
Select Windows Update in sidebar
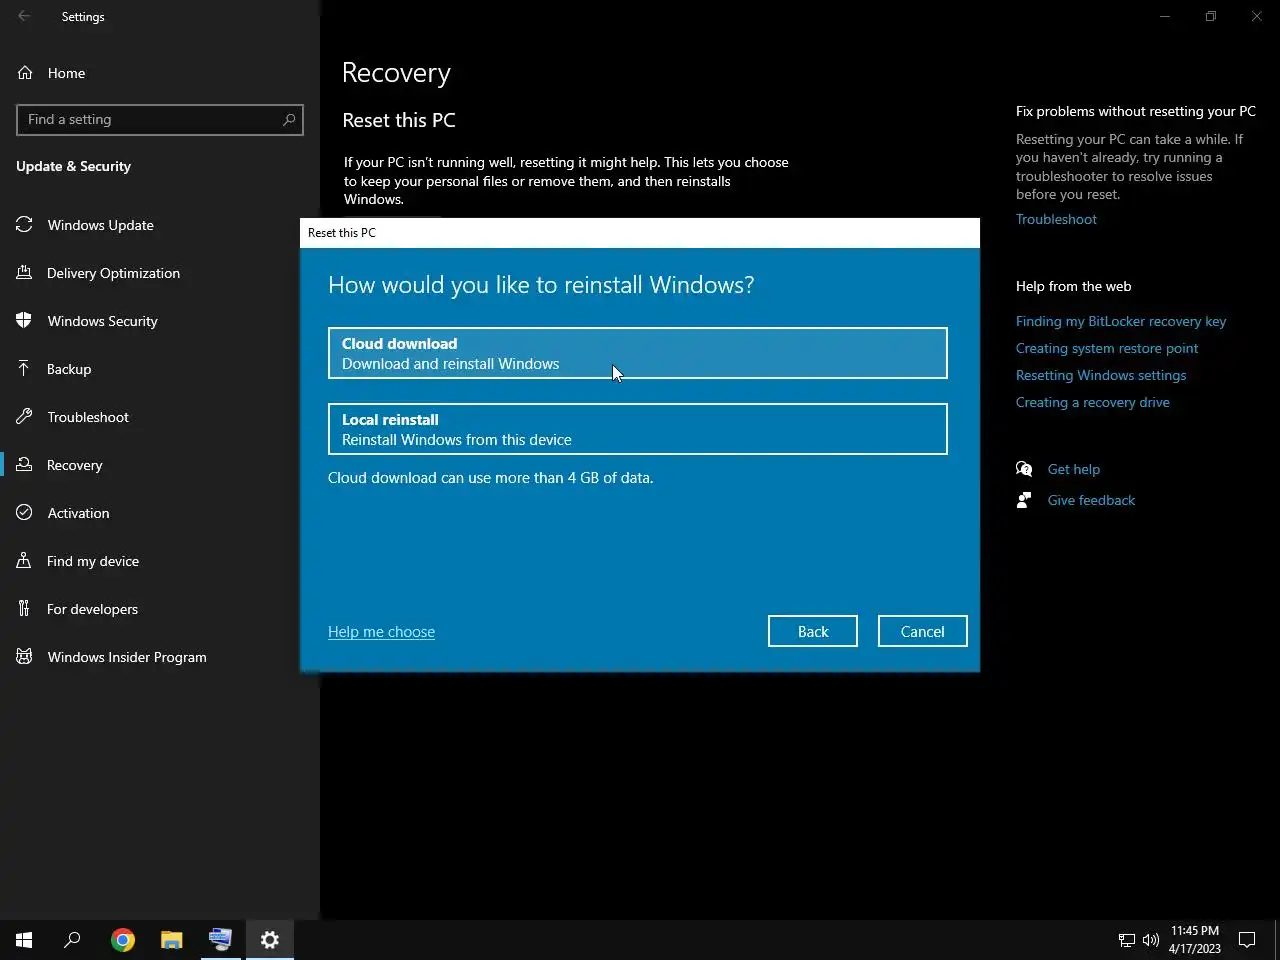[x=160, y=225]
